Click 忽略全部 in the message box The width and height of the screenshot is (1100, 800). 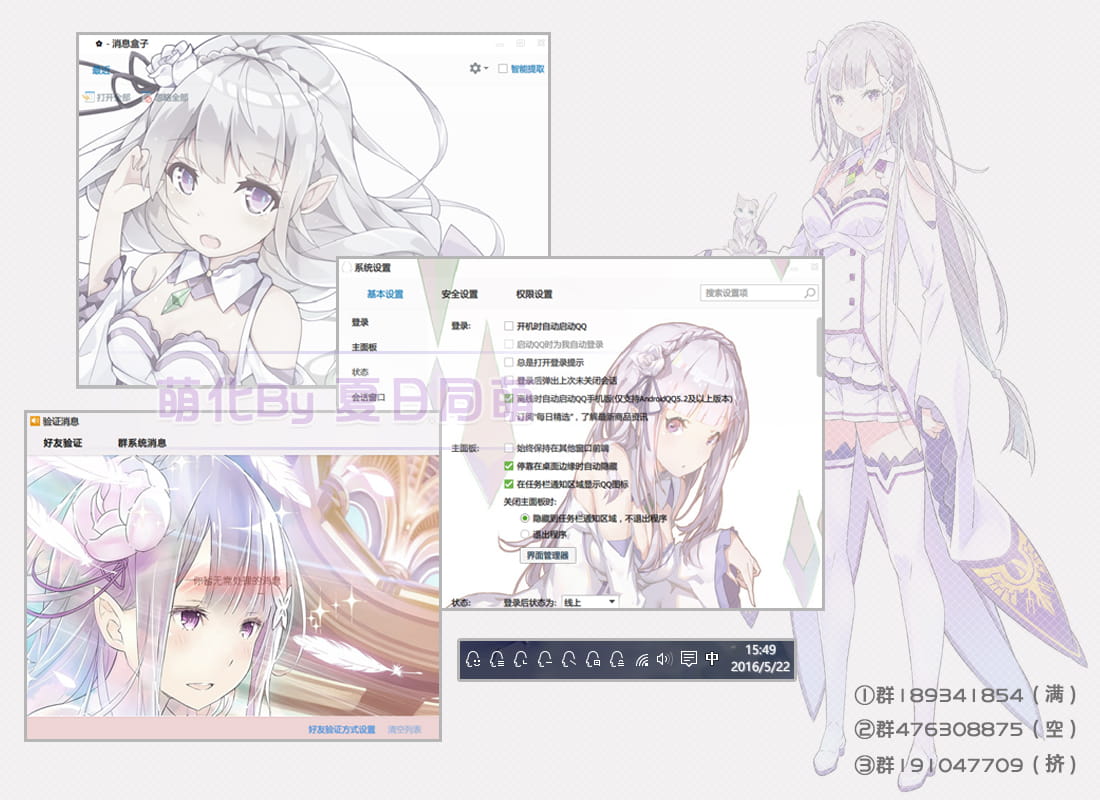click(x=166, y=98)
